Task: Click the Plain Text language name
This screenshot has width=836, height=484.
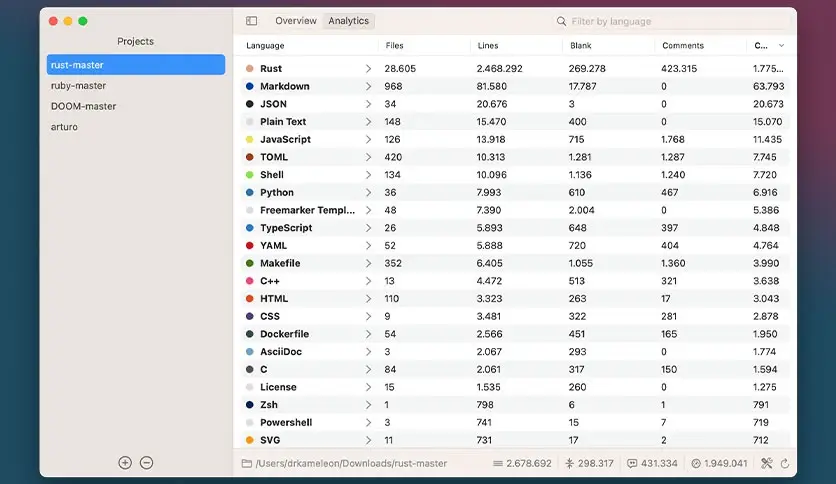Action: 283,122
